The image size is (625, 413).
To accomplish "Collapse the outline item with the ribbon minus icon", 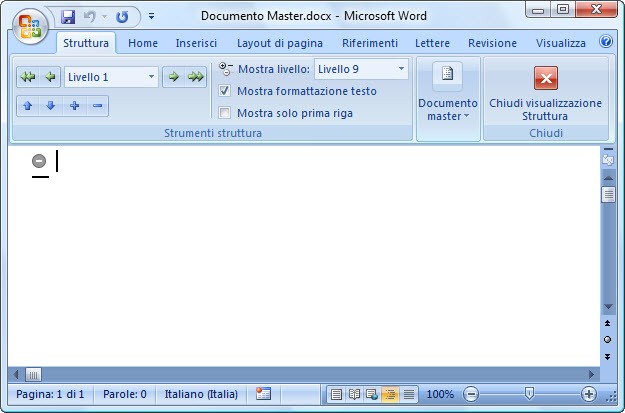I will (x=97, y=106).
